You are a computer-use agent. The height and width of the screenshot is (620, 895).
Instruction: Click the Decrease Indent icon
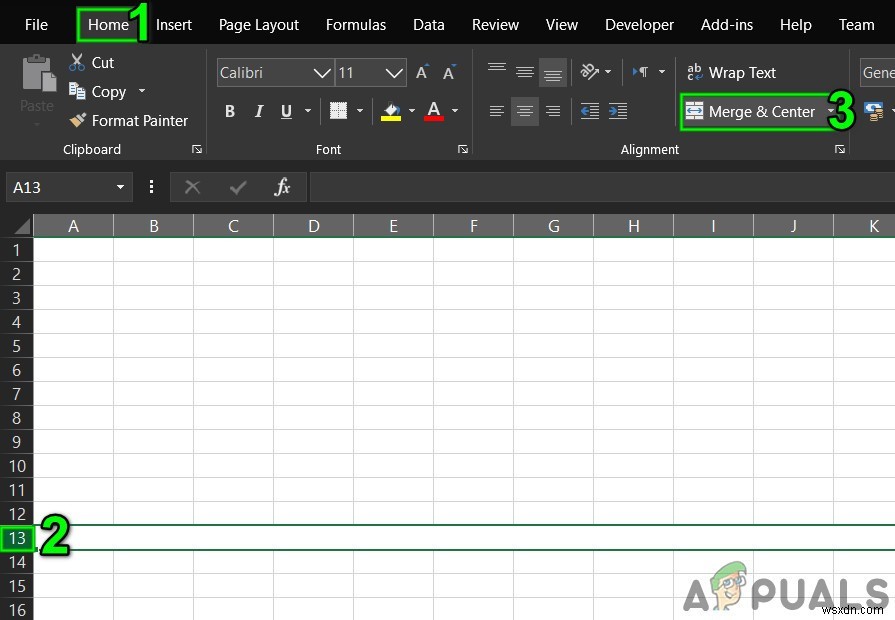coord(589,111)
